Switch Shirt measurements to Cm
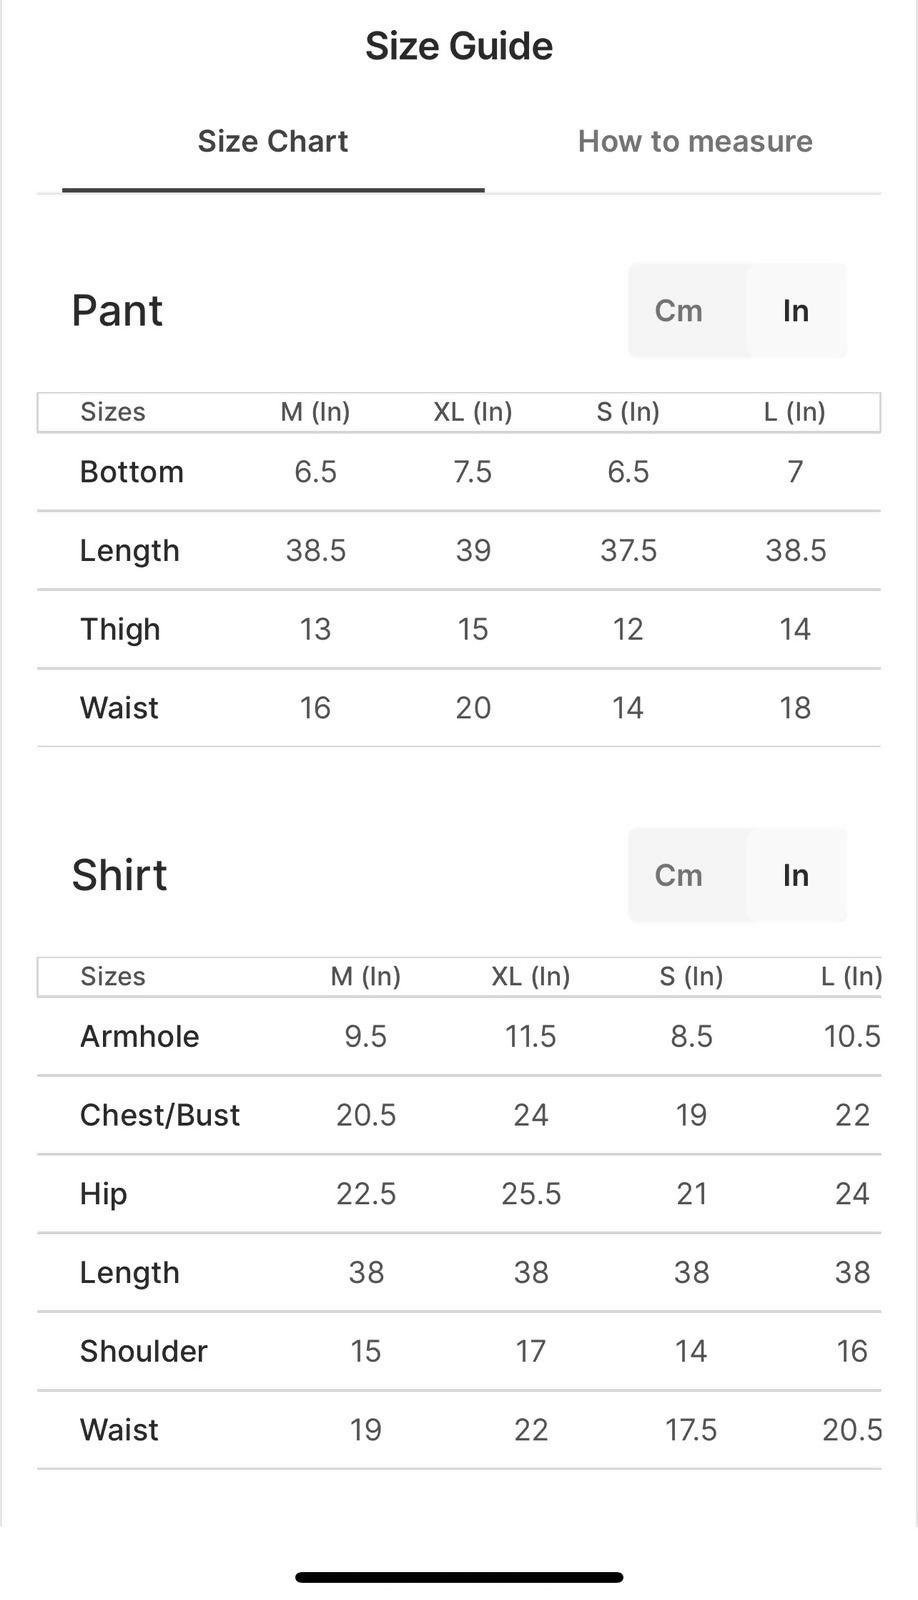 click(679, 875)
